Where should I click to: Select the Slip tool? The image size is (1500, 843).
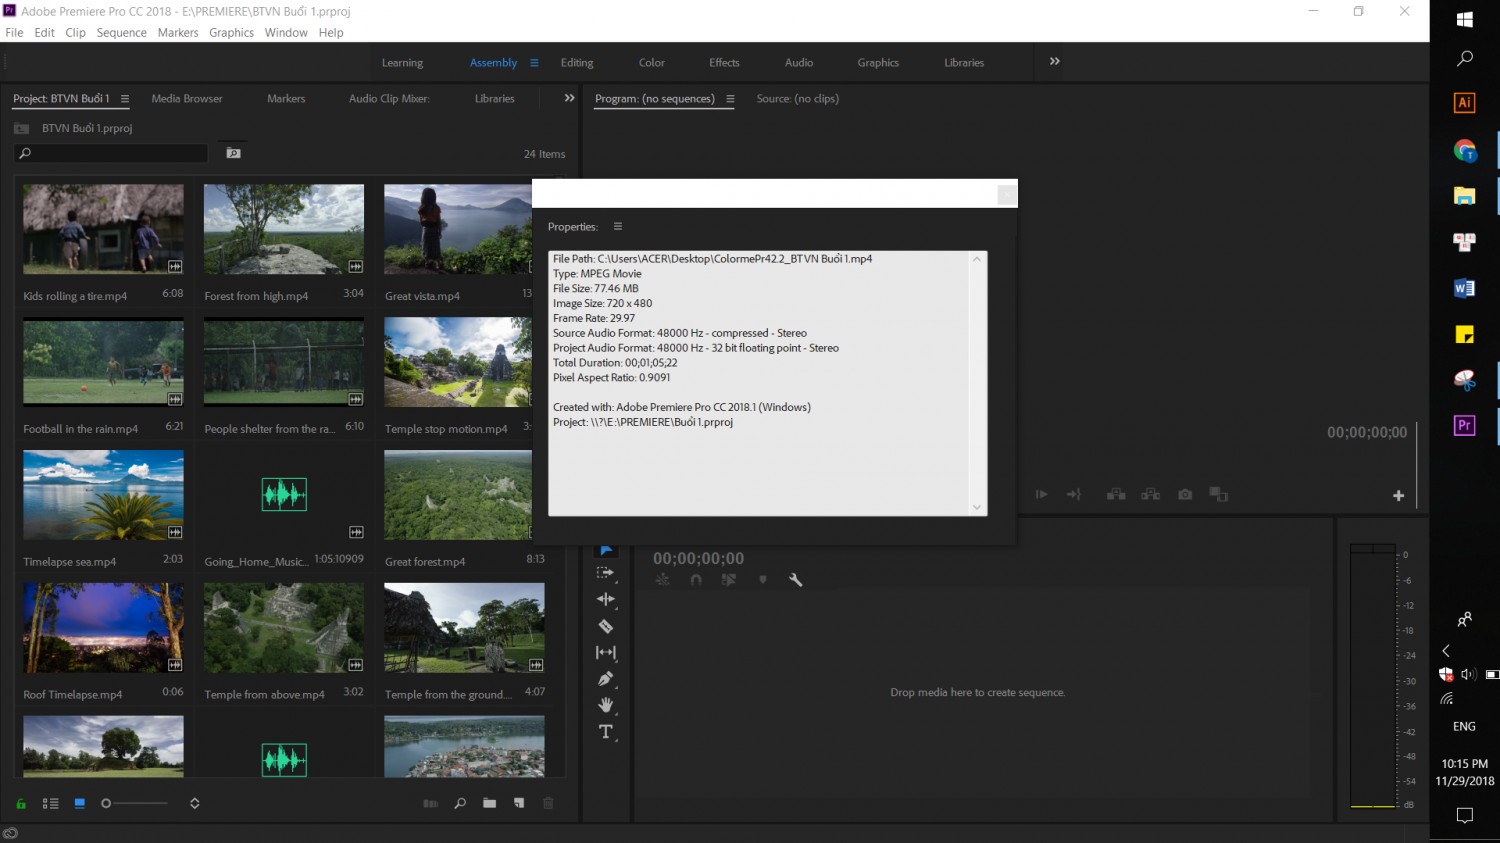pos(605,652)
